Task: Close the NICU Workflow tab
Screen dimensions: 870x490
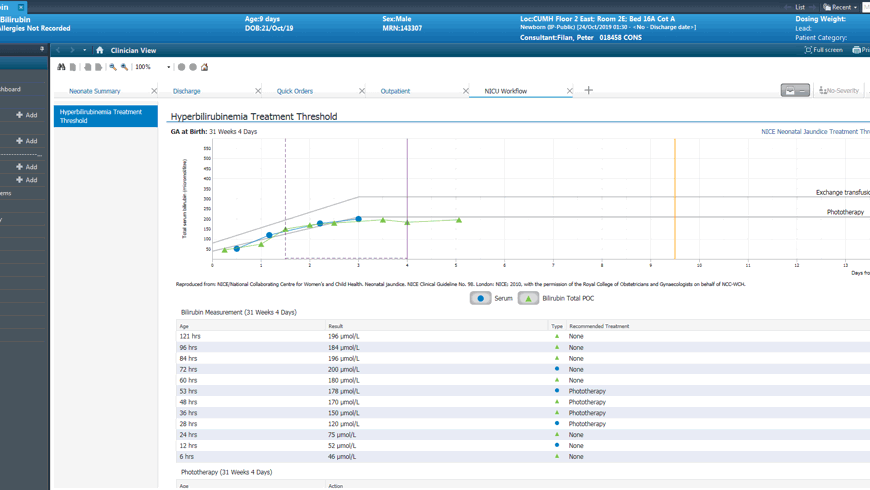Action: pos(570,91)
